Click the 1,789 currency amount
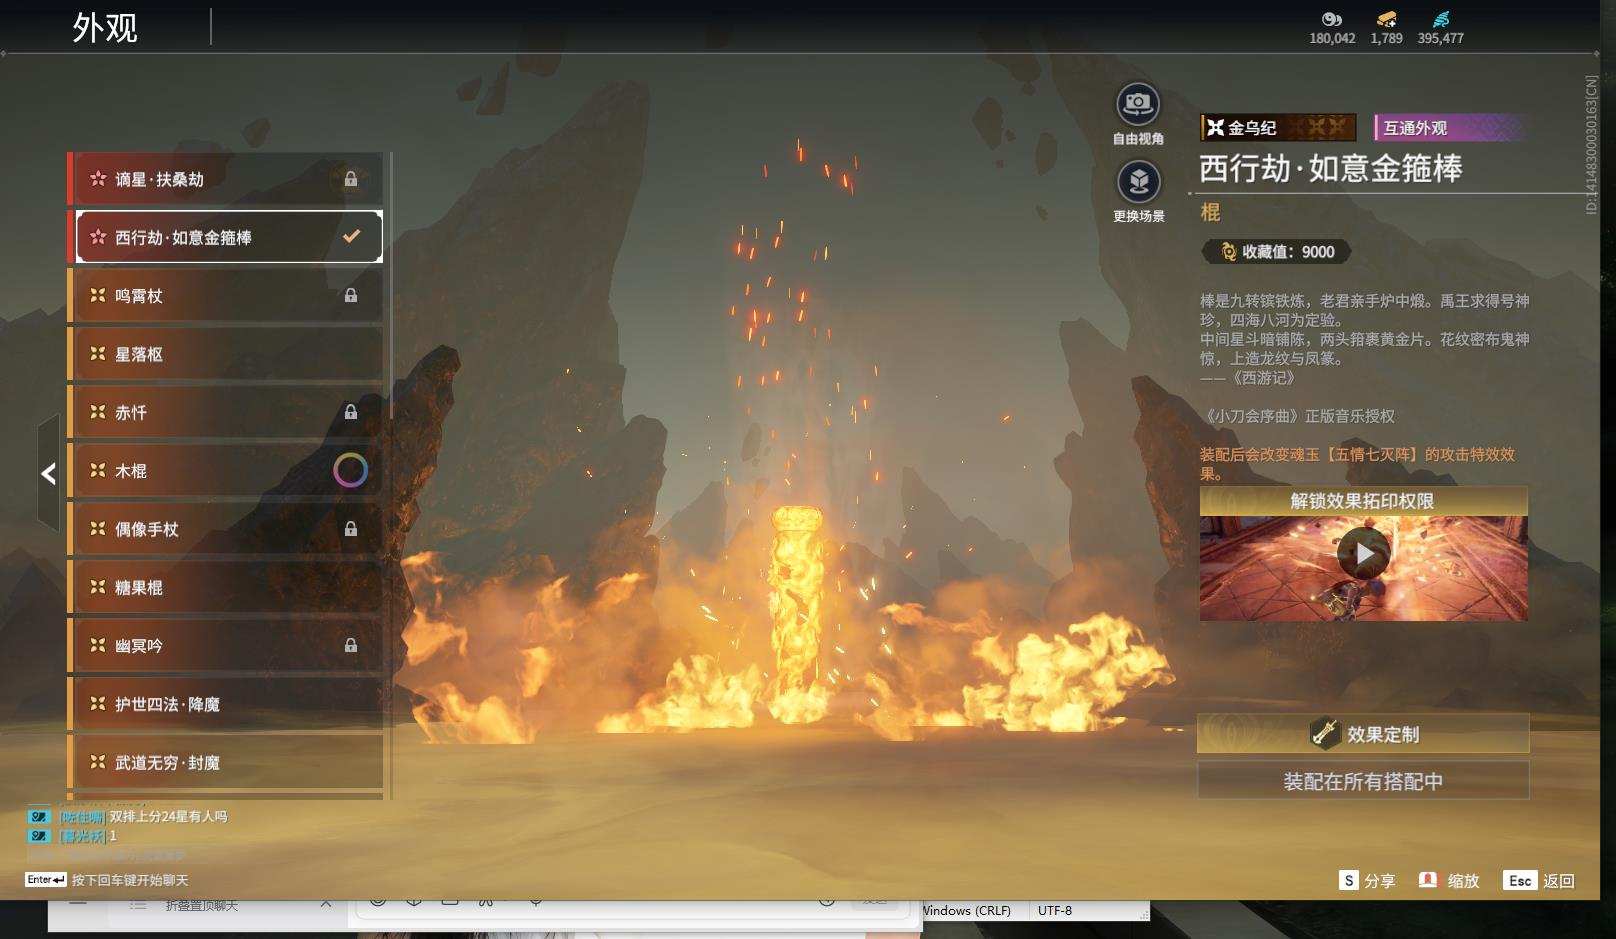This screenshot has width=1616, height=939. tap(1386, 38)
